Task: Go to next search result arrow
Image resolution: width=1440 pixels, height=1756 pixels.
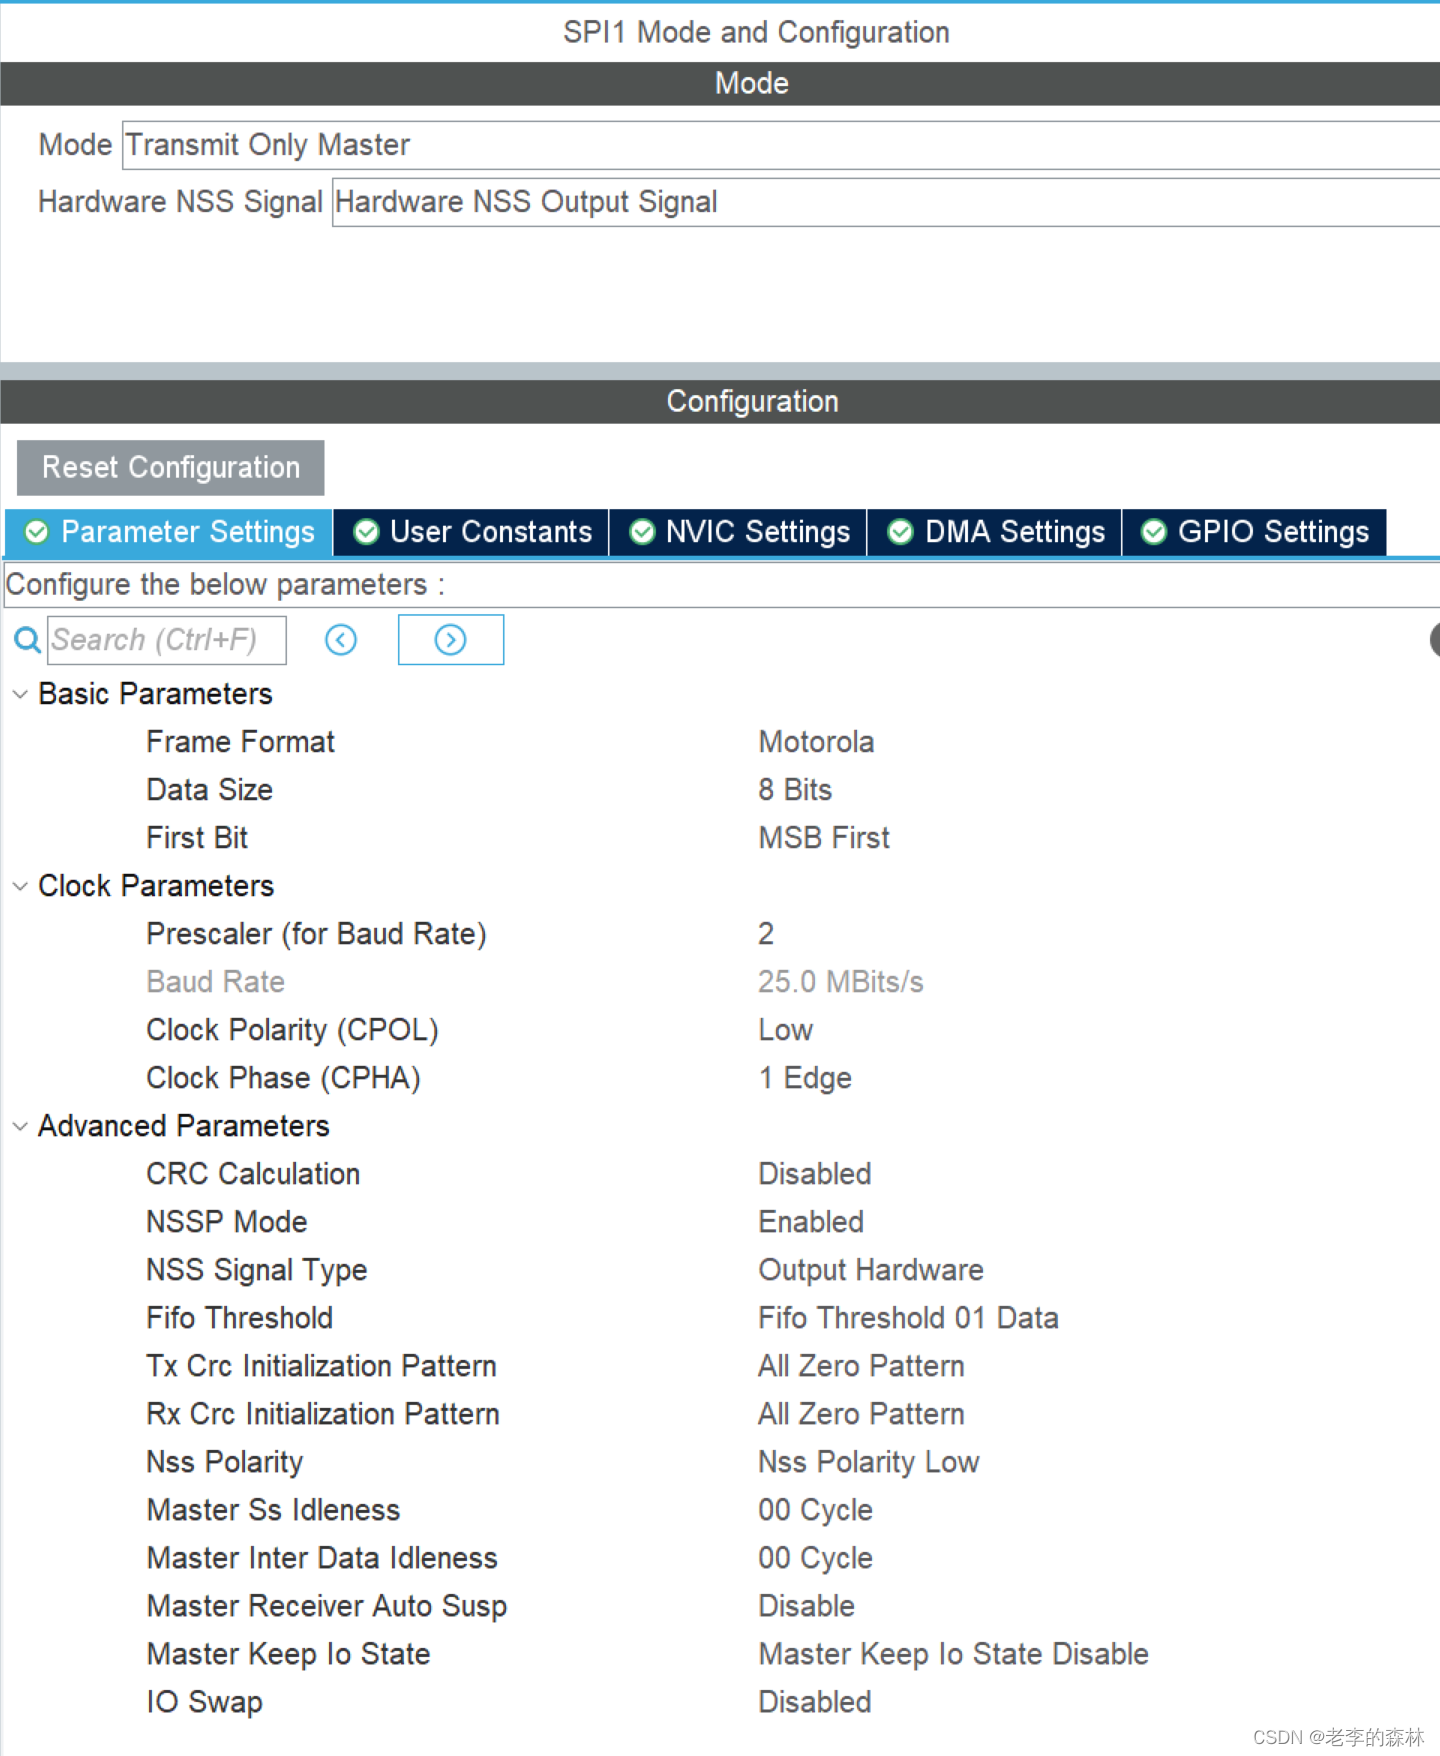Action: [451, 640]
